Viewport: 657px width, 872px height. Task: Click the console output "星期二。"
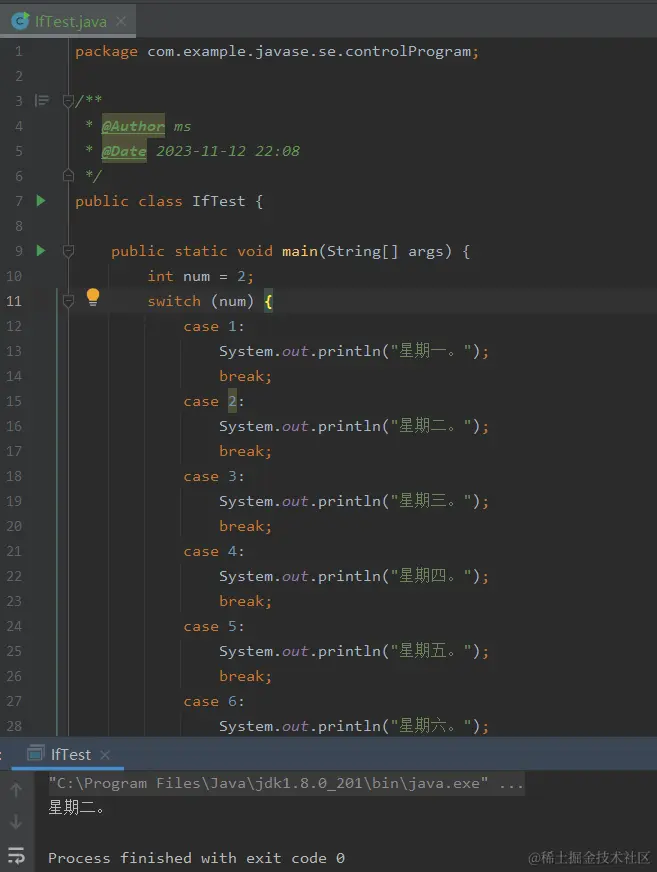76,807
